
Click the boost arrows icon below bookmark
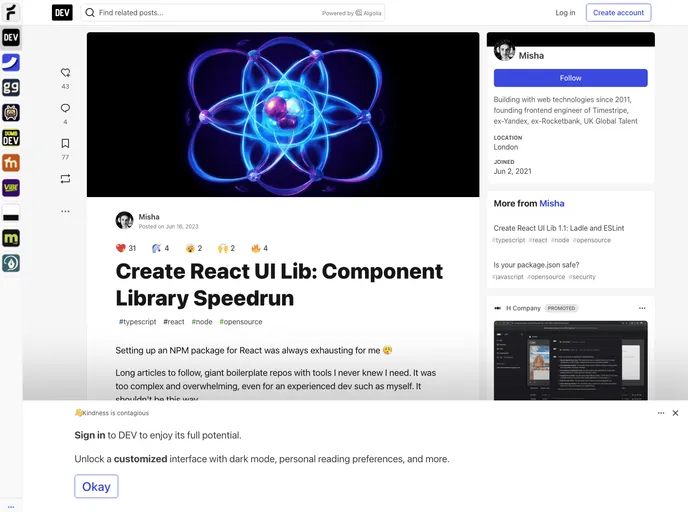(x=65, y=179)
